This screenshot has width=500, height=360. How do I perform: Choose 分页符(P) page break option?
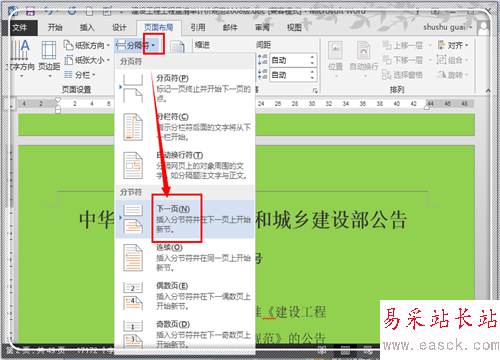point(185,88)
